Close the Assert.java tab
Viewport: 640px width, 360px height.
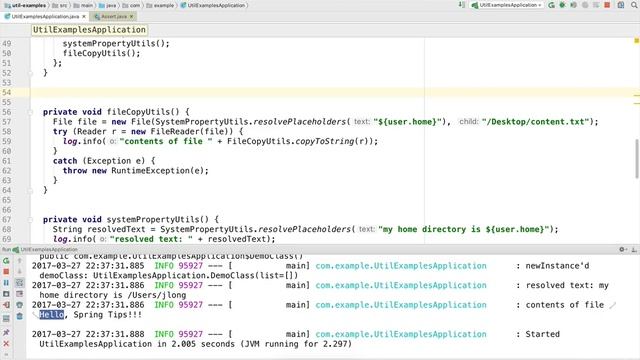click(x=131, y=16)
